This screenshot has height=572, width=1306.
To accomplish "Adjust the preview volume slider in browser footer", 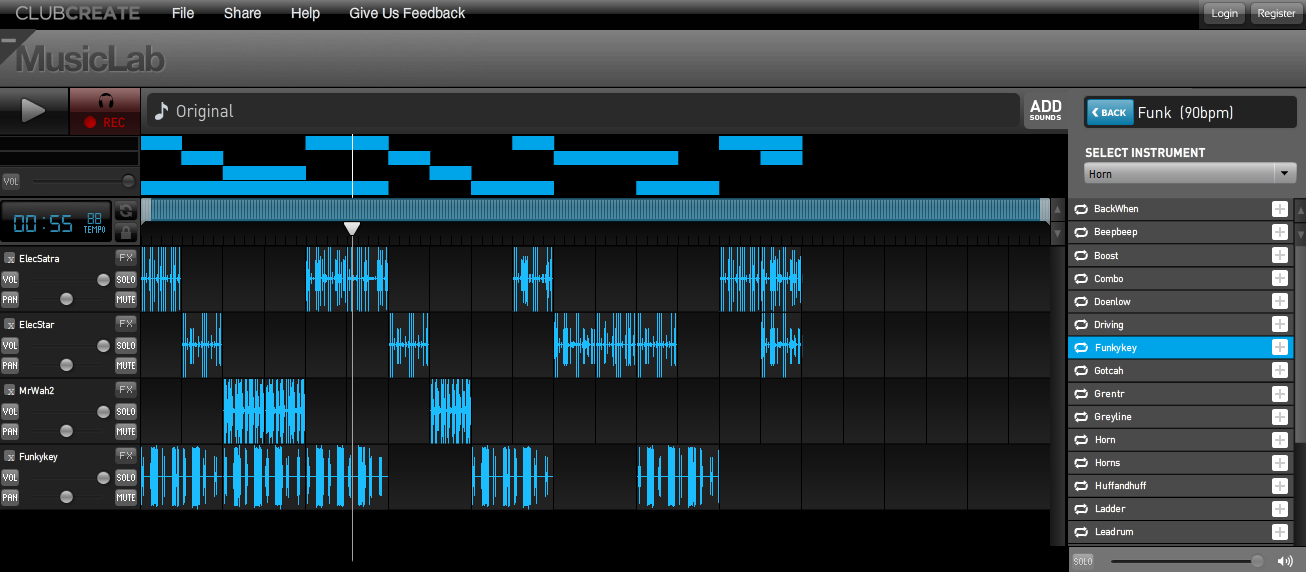I will point(1257,561).
